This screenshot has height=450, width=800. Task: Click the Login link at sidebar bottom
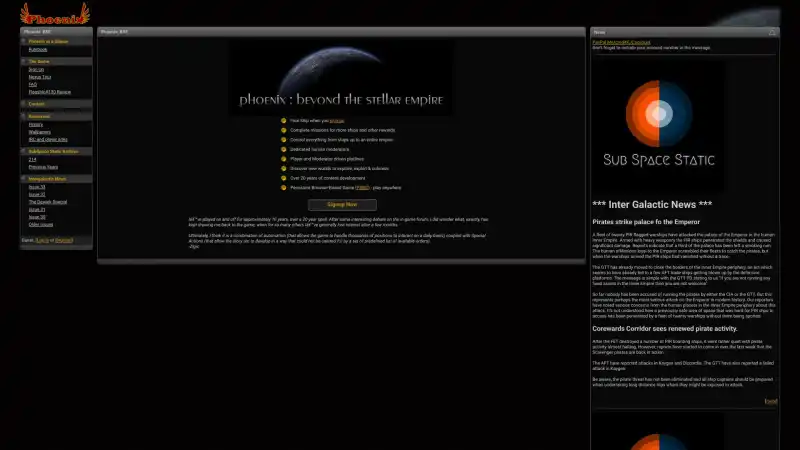pos(41,240)
